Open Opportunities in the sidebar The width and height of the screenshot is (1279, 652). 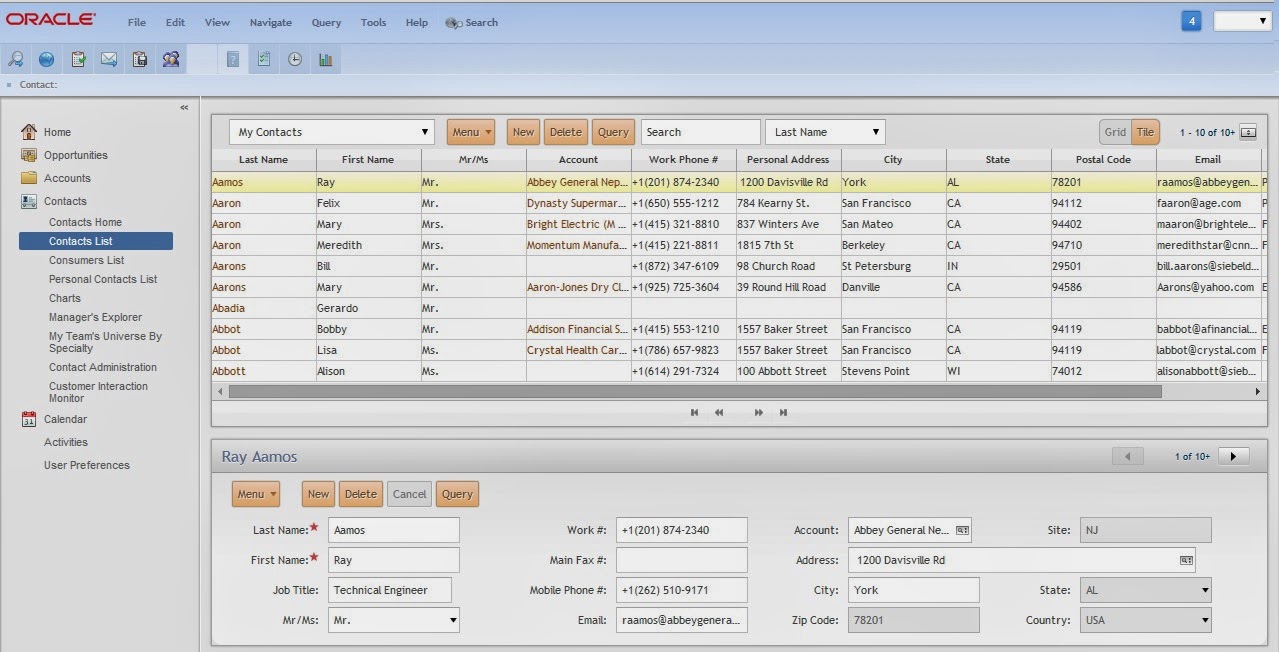[75, 155]
